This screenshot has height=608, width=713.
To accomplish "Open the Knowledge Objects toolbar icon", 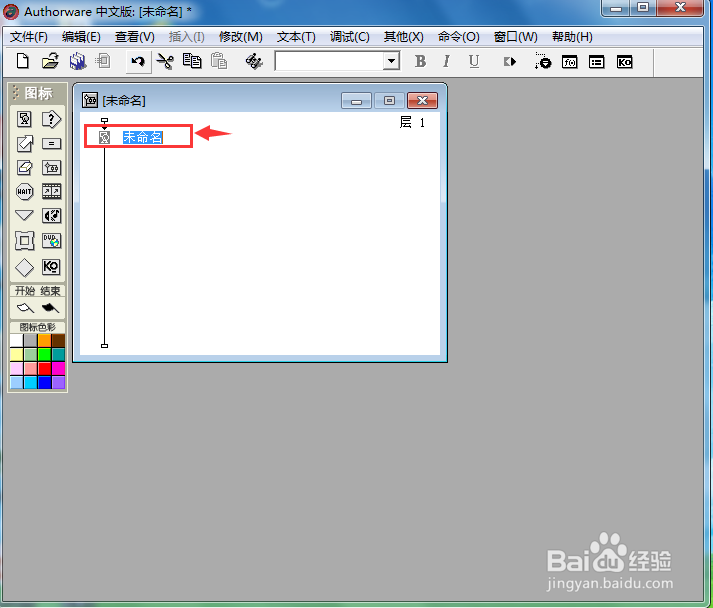I will (x=624, y=62).
